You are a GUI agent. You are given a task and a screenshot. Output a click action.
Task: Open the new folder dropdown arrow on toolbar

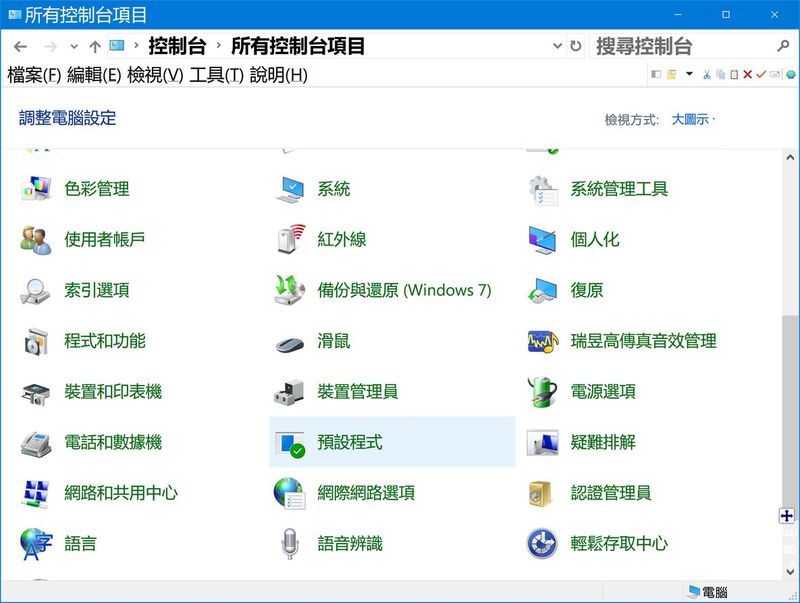click(x=689, y=73)
